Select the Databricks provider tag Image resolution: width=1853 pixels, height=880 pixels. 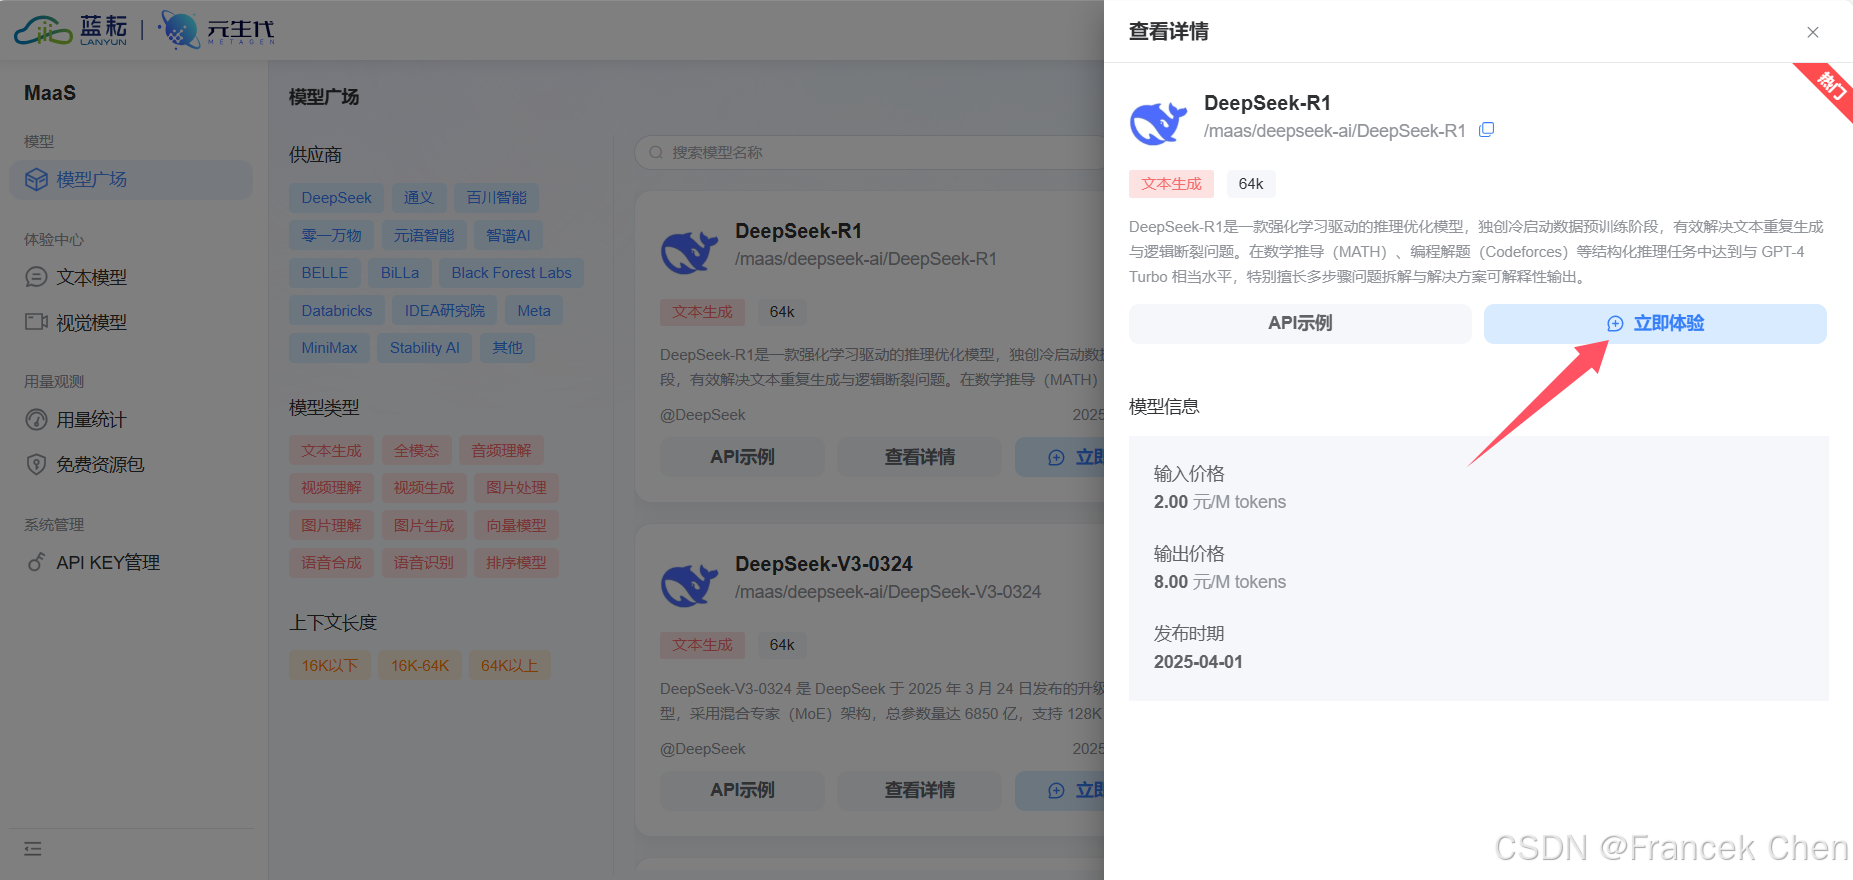337,311
